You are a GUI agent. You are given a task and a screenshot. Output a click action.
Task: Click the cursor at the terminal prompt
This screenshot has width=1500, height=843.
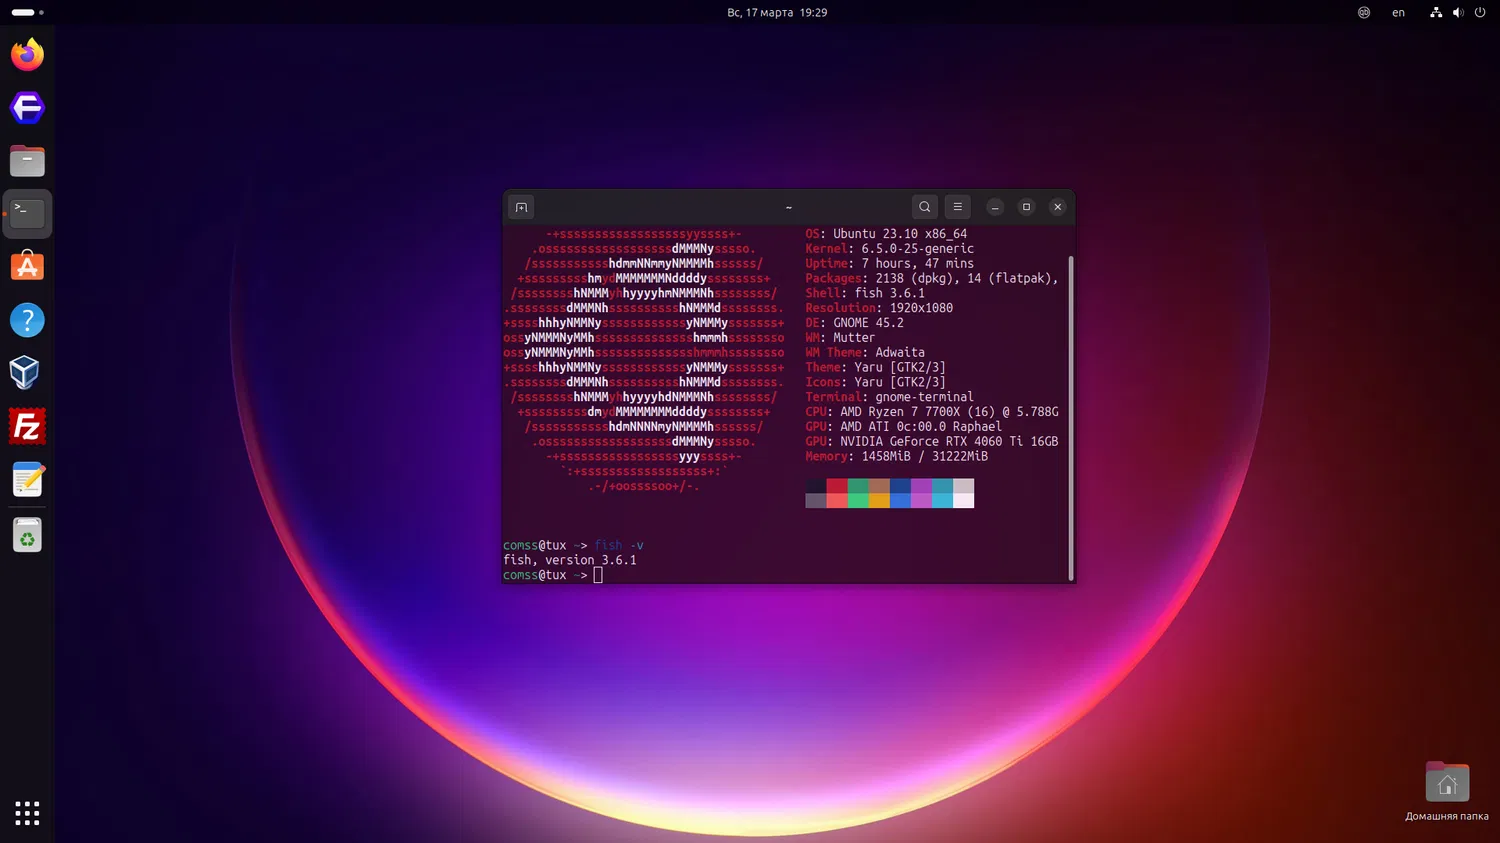598,575
